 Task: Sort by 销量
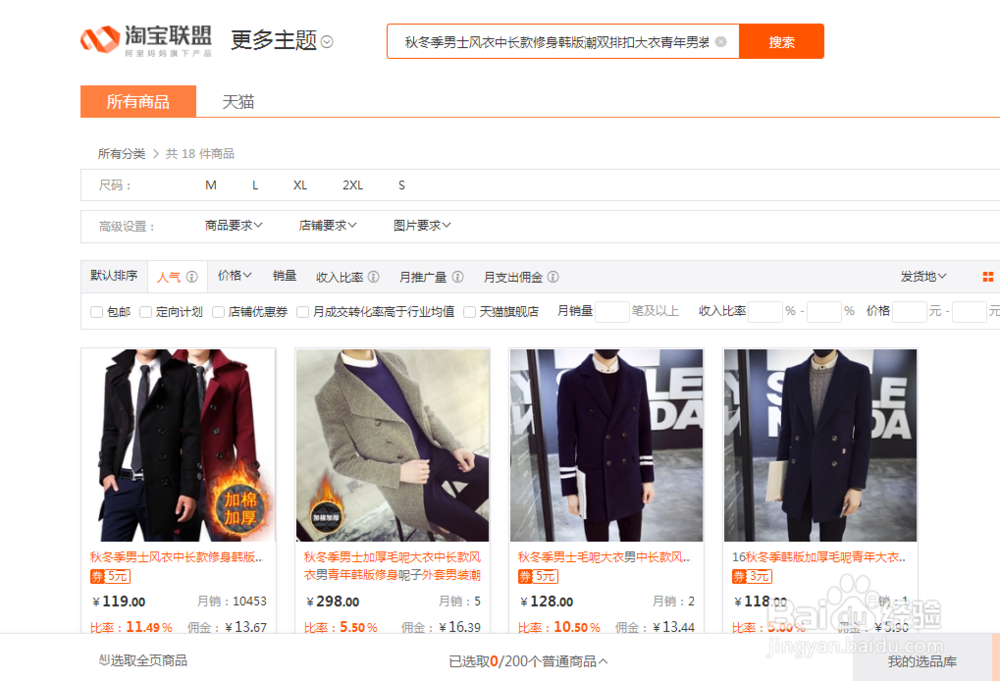284,275
